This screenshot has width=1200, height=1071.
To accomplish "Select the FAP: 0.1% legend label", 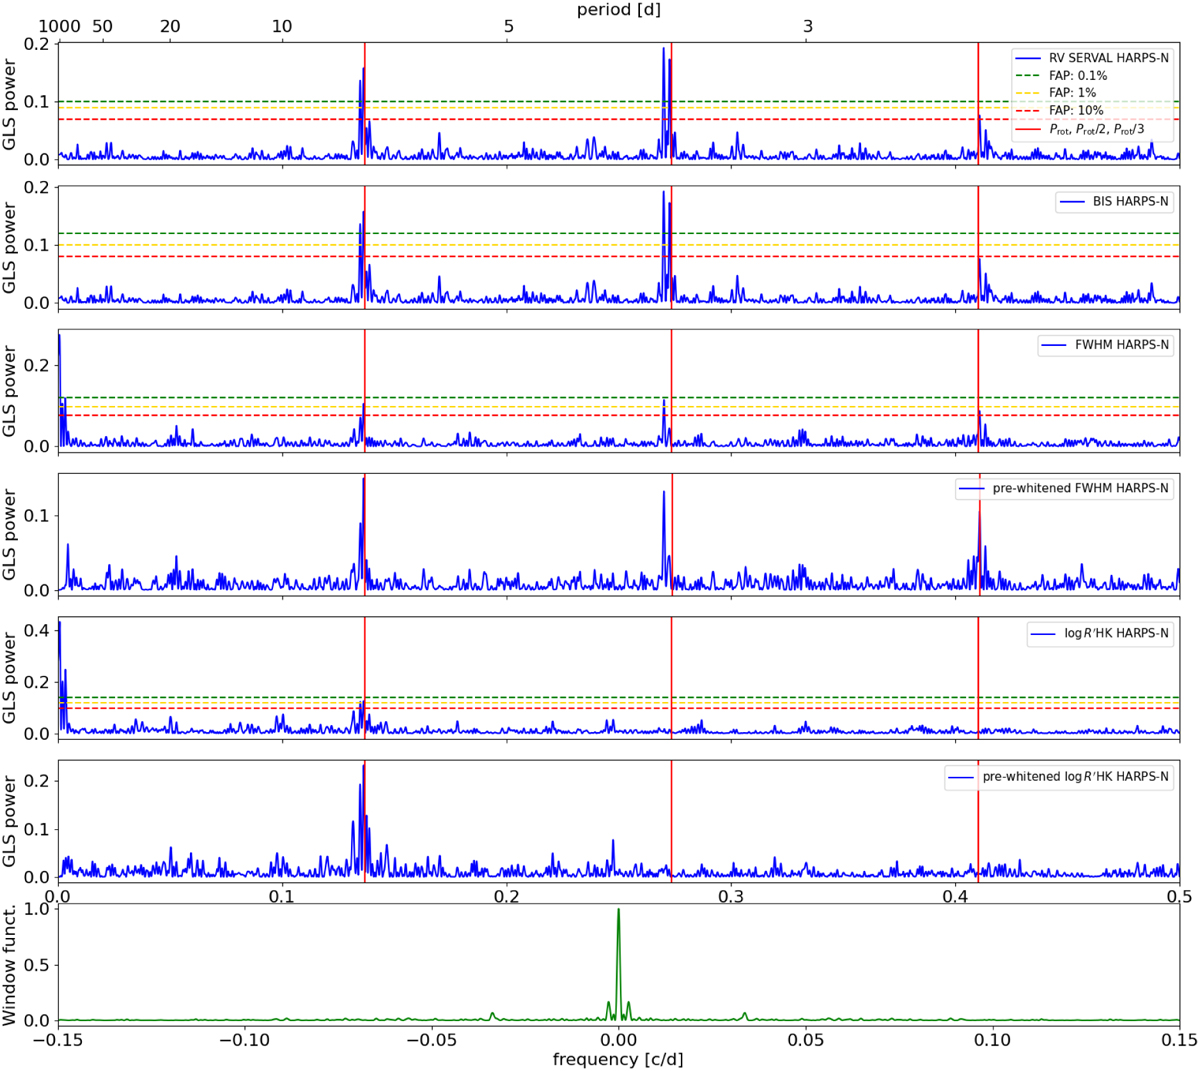I will [1079, 76].
